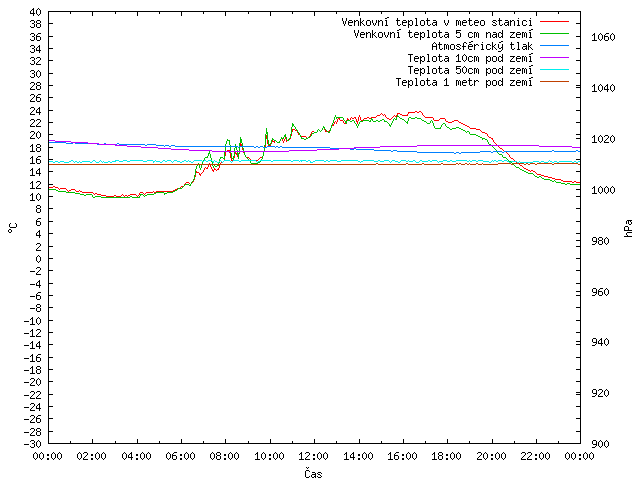Click the '980' hPa axis label

[600, 241]
